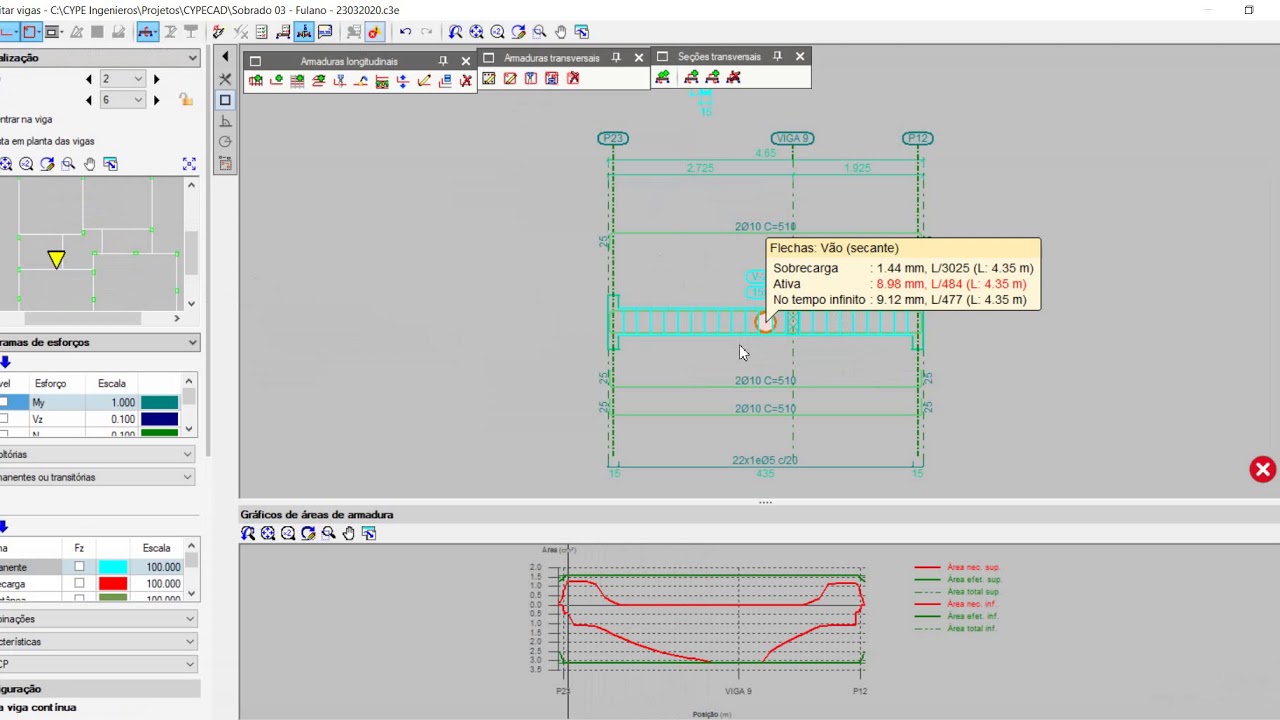Click the pencil edit icon in Armaduras longitudinais

pyautogui.click(x=424, y=80)
